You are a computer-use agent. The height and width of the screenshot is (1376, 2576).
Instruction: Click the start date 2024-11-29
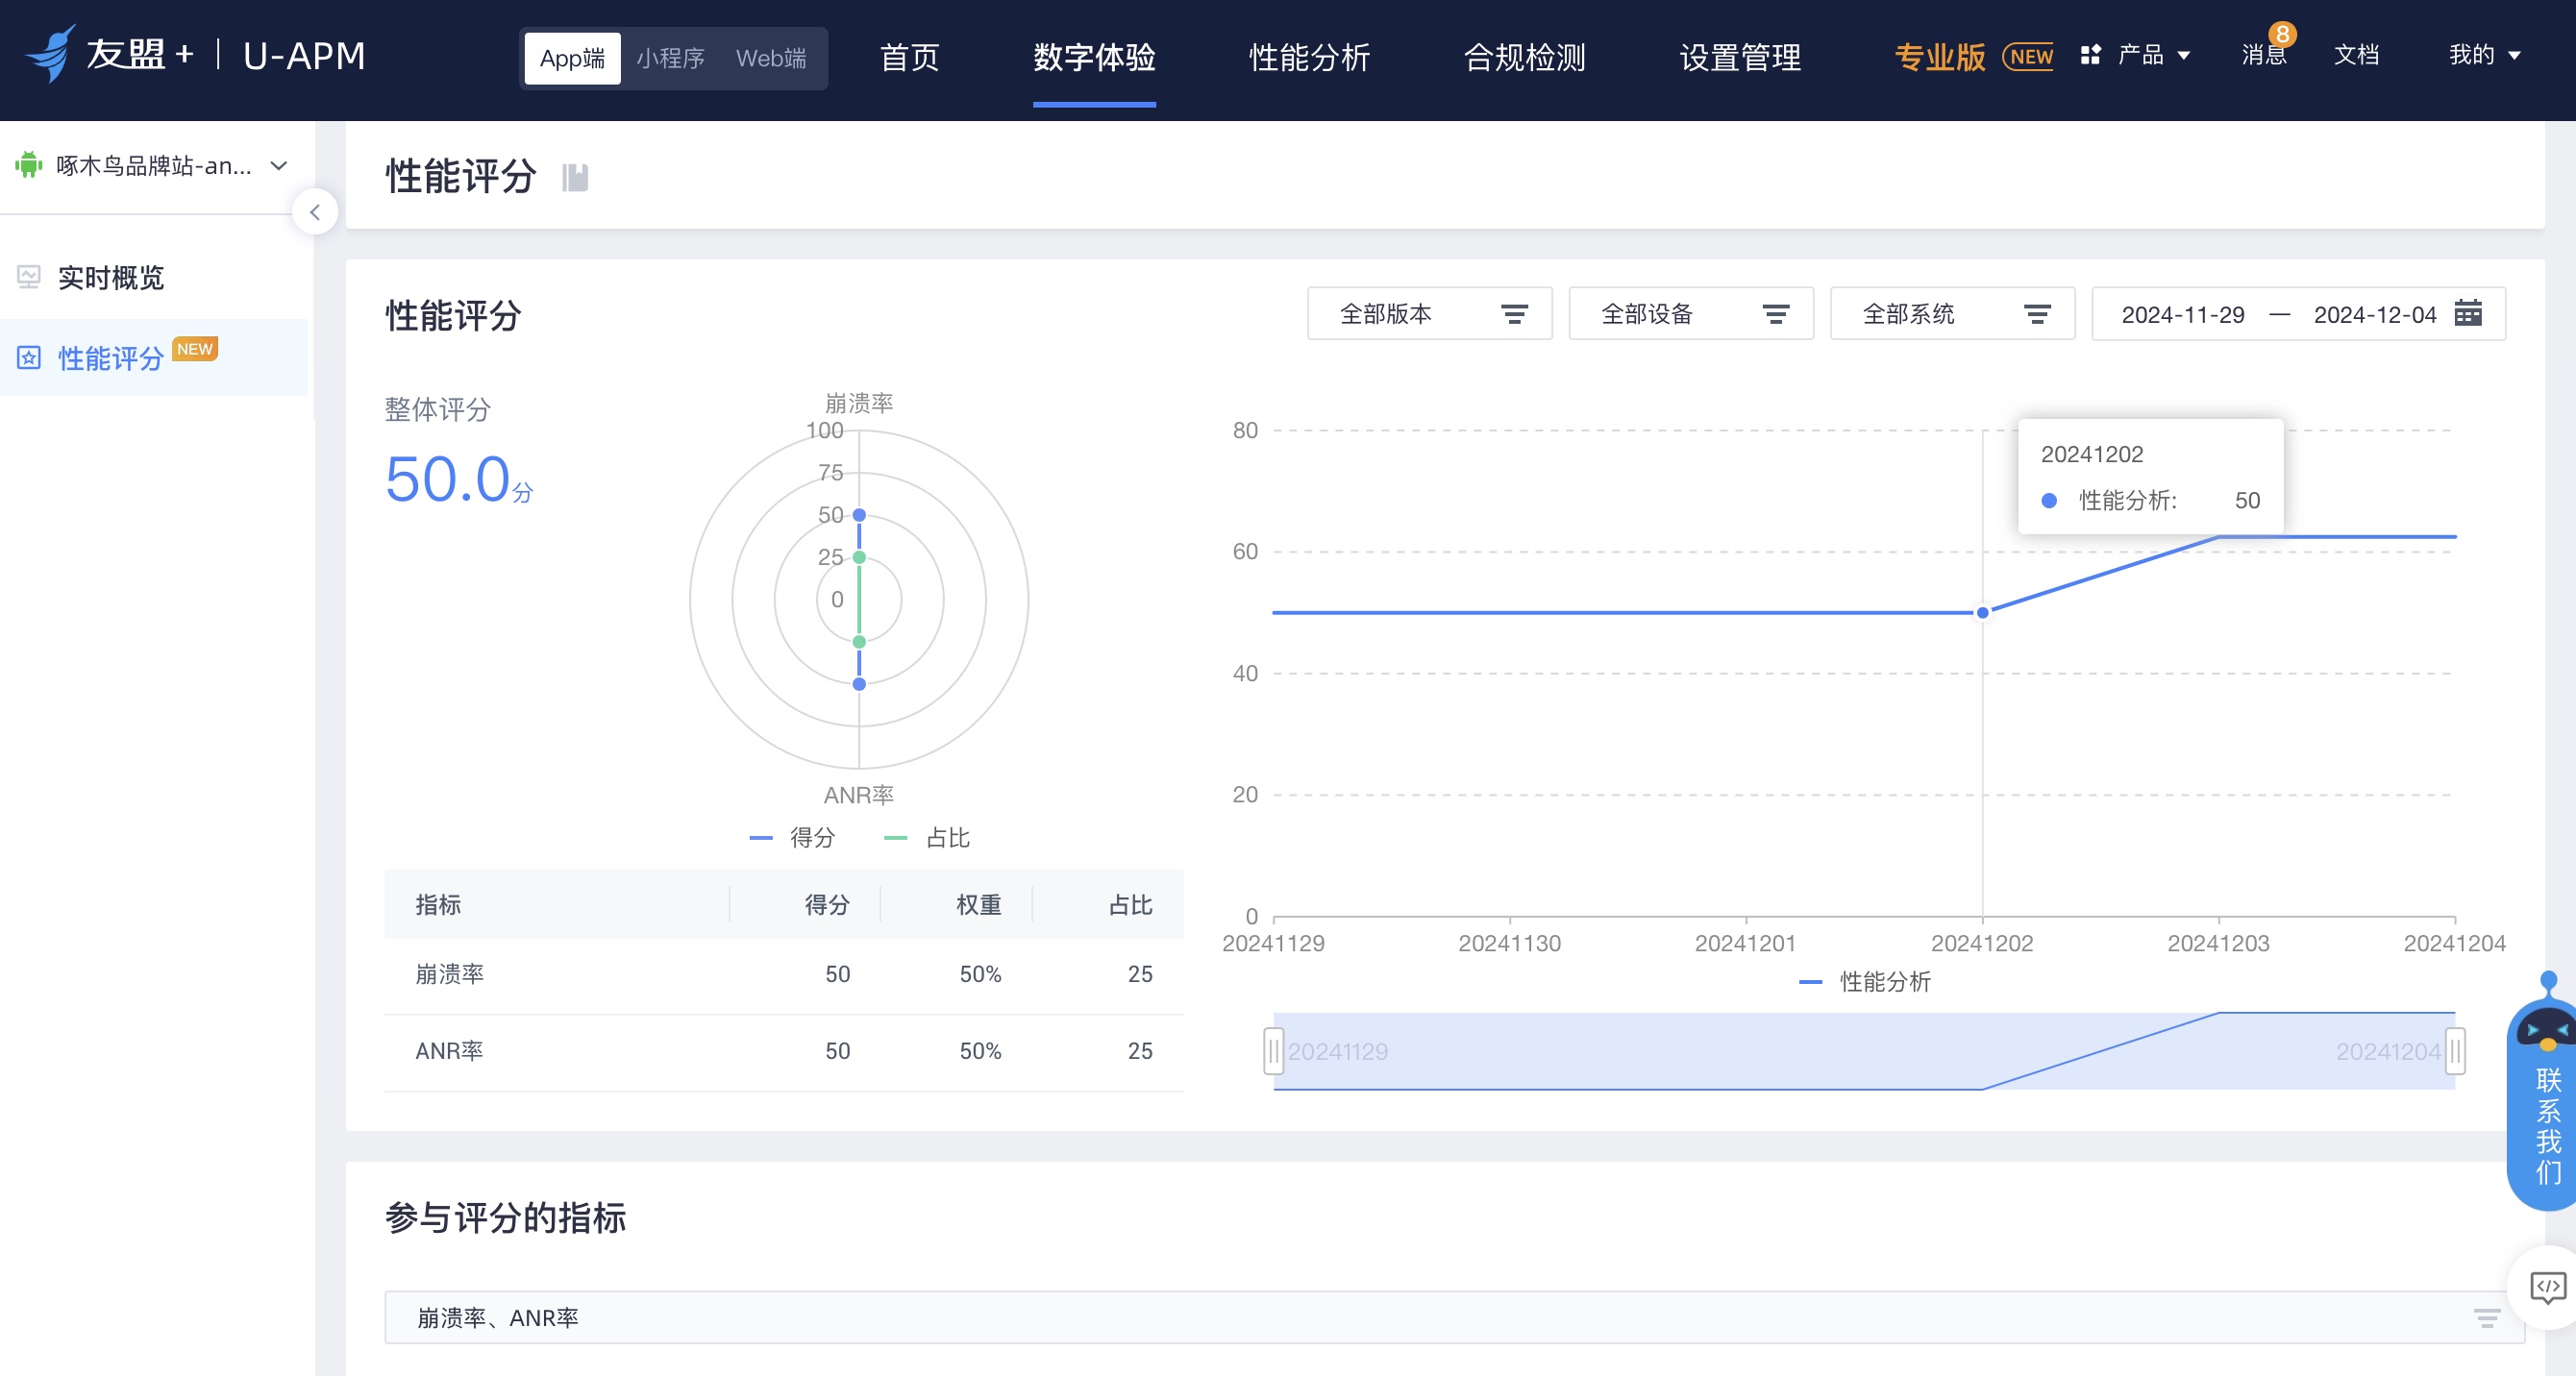2183,315
